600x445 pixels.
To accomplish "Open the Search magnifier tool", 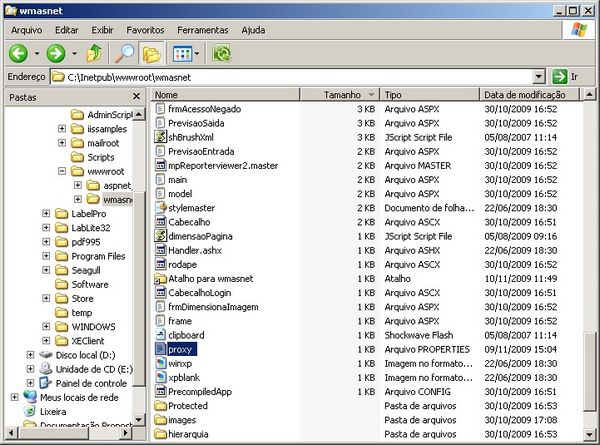I will 124,53.
